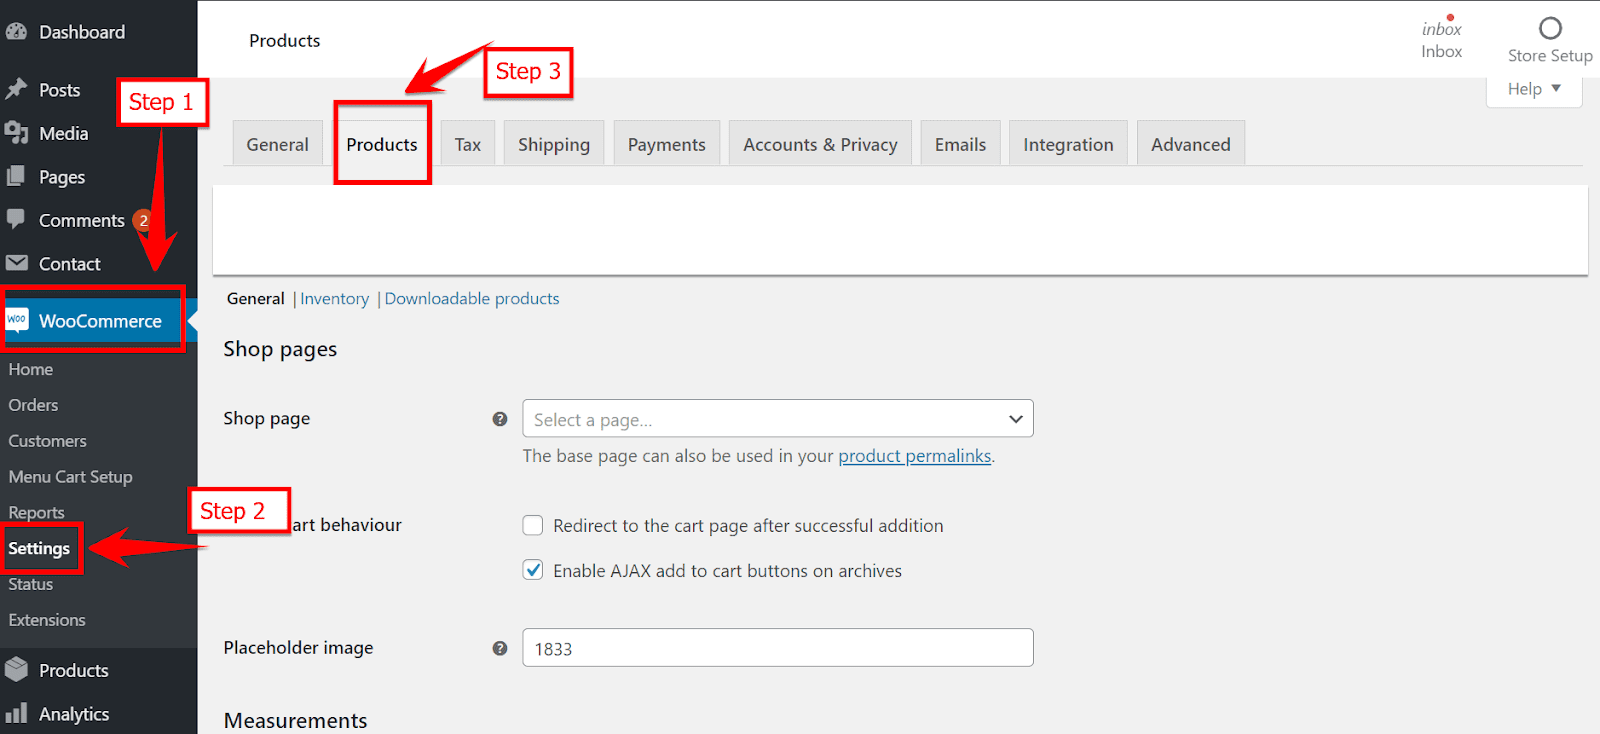
Task: Open the Products menu label in sidebar
Action: click(x=73, y=670)
